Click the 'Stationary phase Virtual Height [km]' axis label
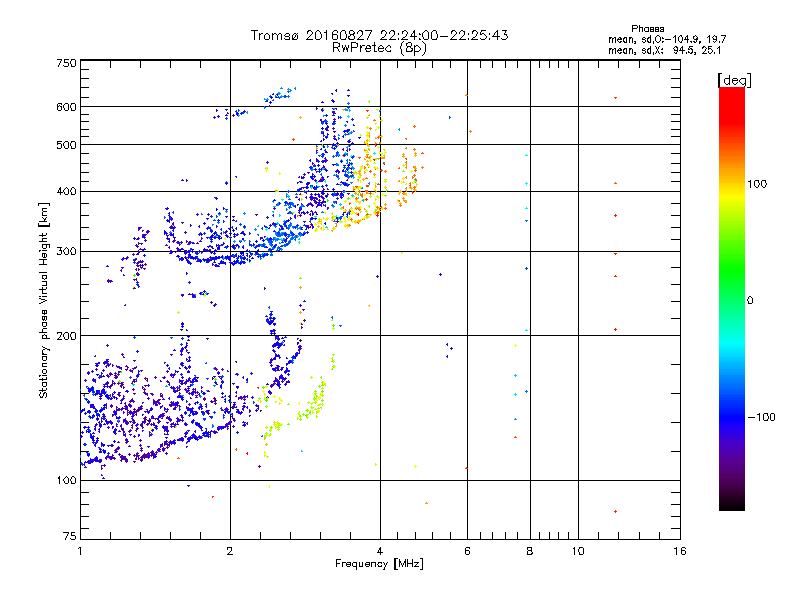Viewport: 800px width, 600px height. click(44, 300)
